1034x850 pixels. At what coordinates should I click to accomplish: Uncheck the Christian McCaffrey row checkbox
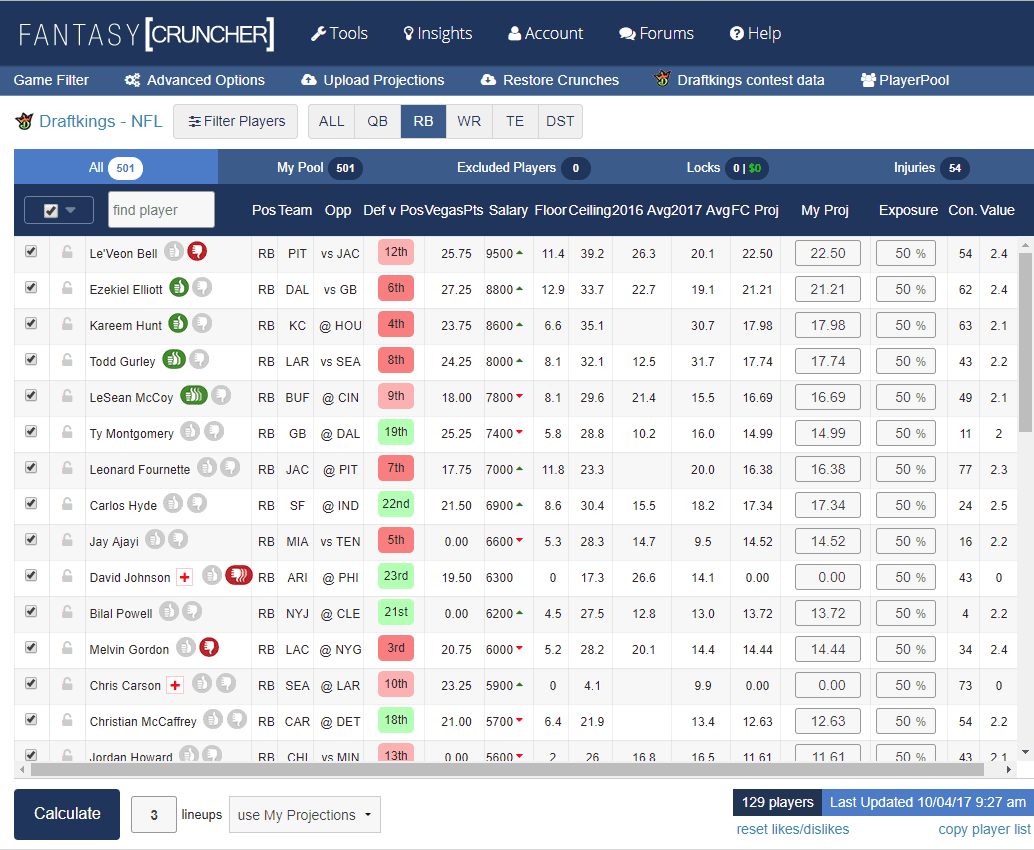tap(31, 719)
